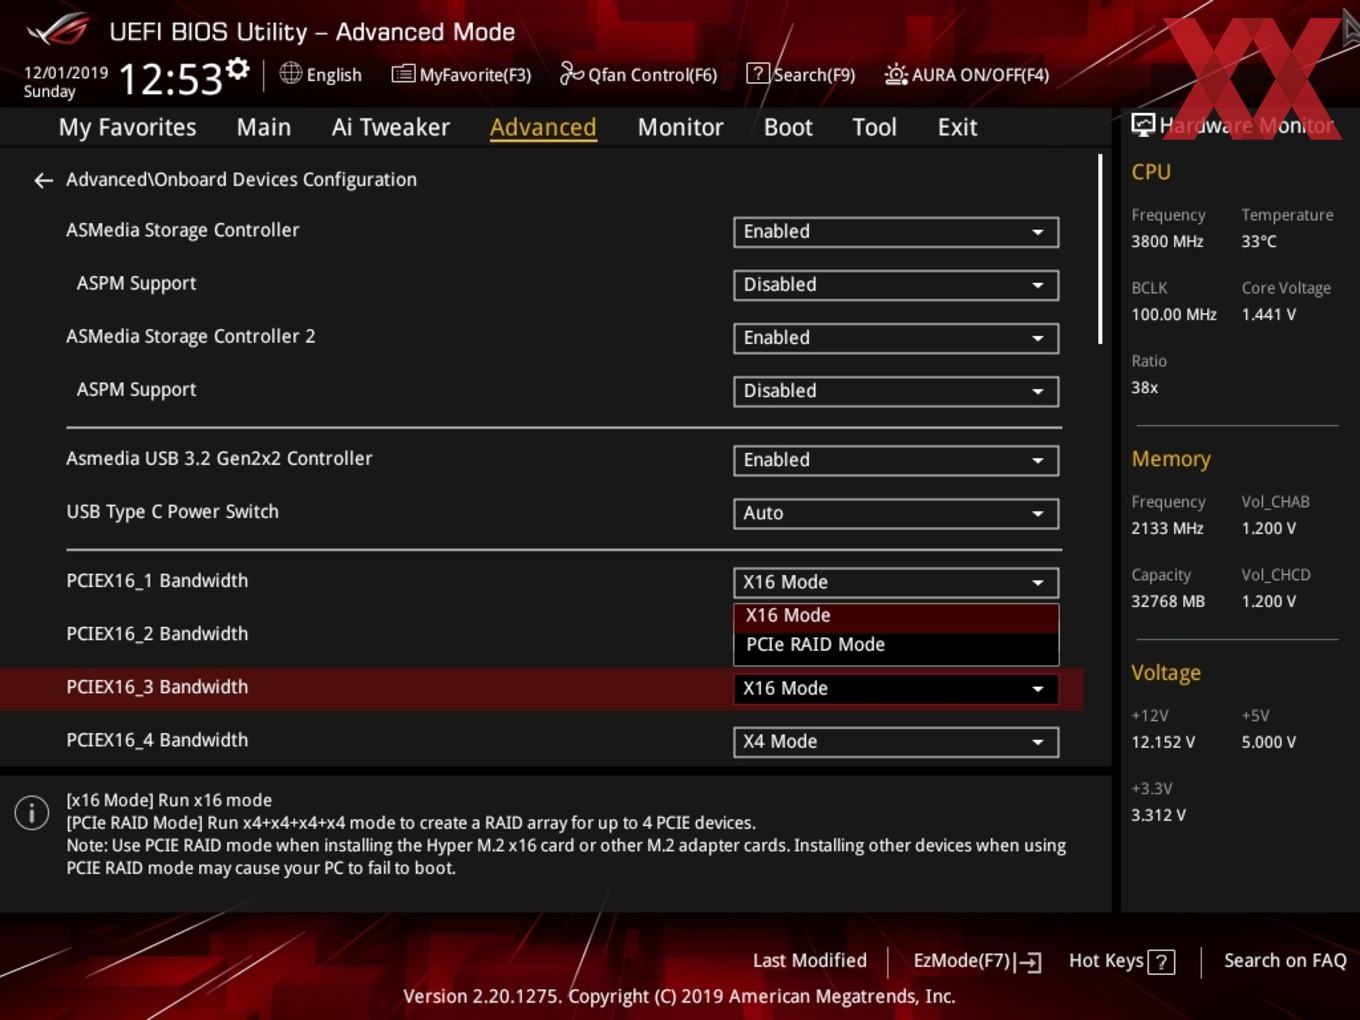Switch to Tool tab
The image size is (1360, 1020).
[874, 127]
